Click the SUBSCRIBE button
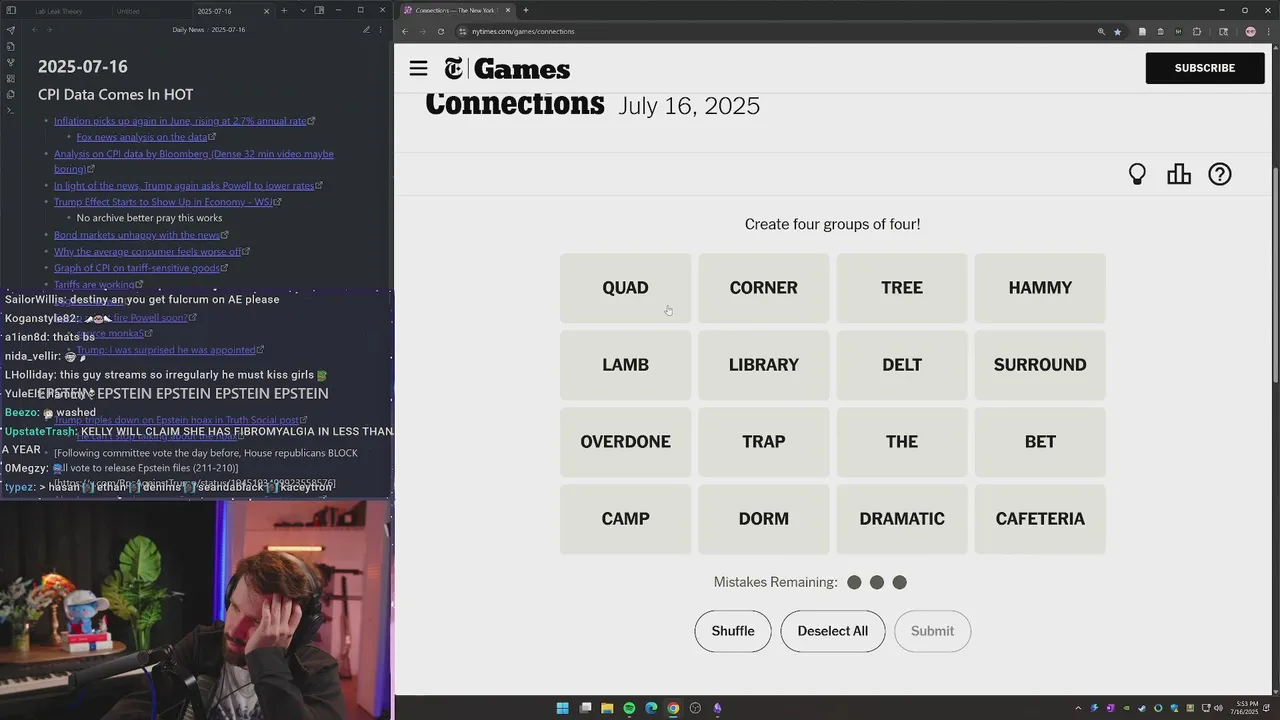1280x720 pixels. (1205, 68)
